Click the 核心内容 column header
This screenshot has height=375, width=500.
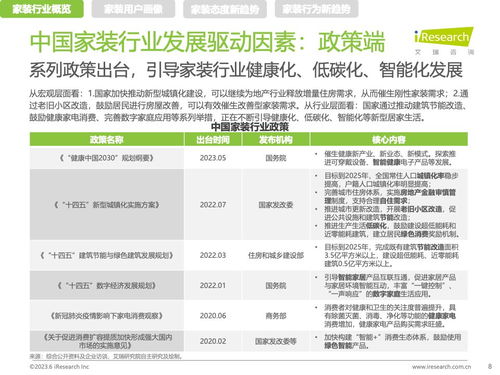coord(389,139)
